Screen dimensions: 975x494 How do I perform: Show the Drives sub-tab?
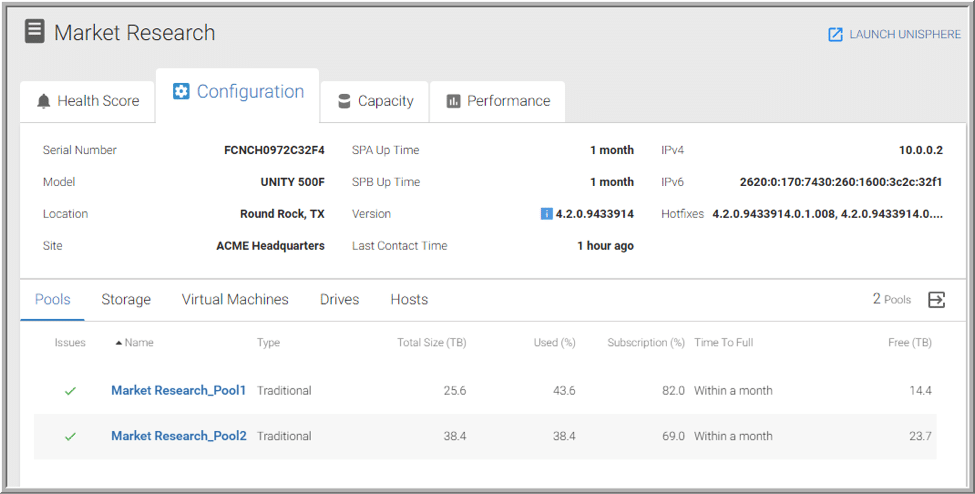pos(340,299)
